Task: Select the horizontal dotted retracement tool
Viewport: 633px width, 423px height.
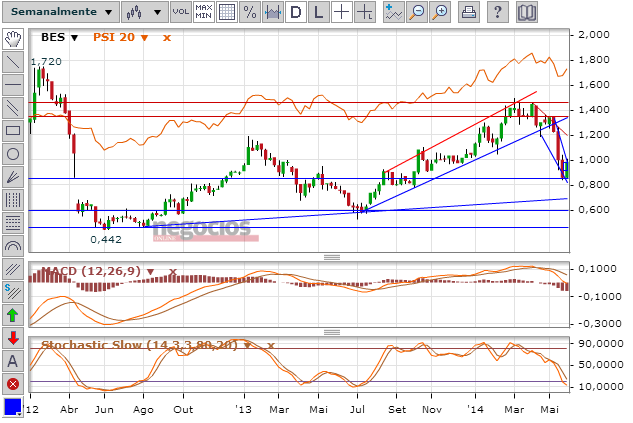Action: (13, 223)
